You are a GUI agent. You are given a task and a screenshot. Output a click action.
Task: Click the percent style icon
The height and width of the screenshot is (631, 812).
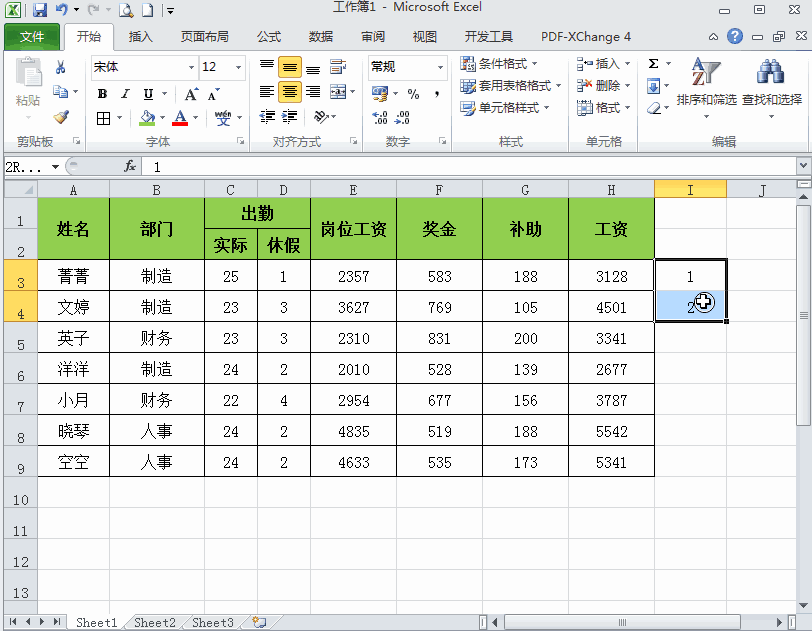click(x=413, y=93)
